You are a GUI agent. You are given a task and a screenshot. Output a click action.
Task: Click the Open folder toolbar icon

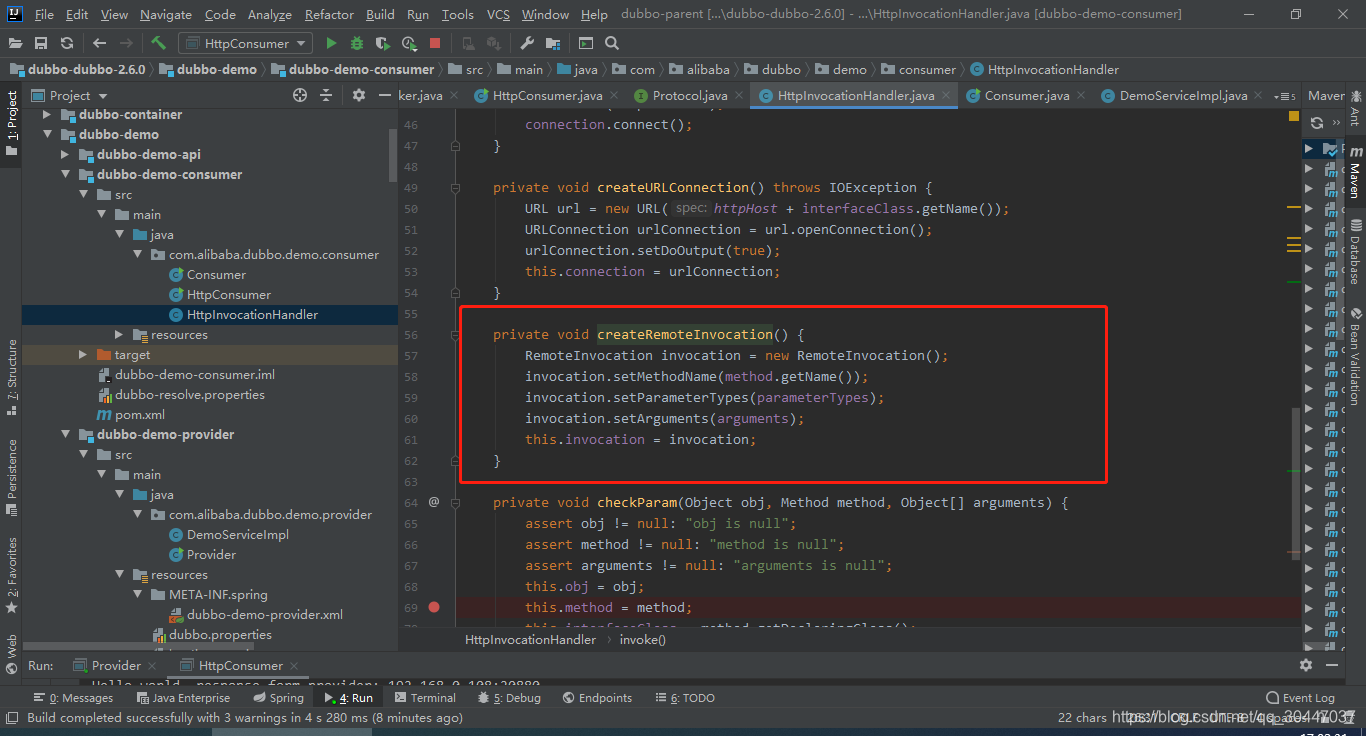point(16,43)
